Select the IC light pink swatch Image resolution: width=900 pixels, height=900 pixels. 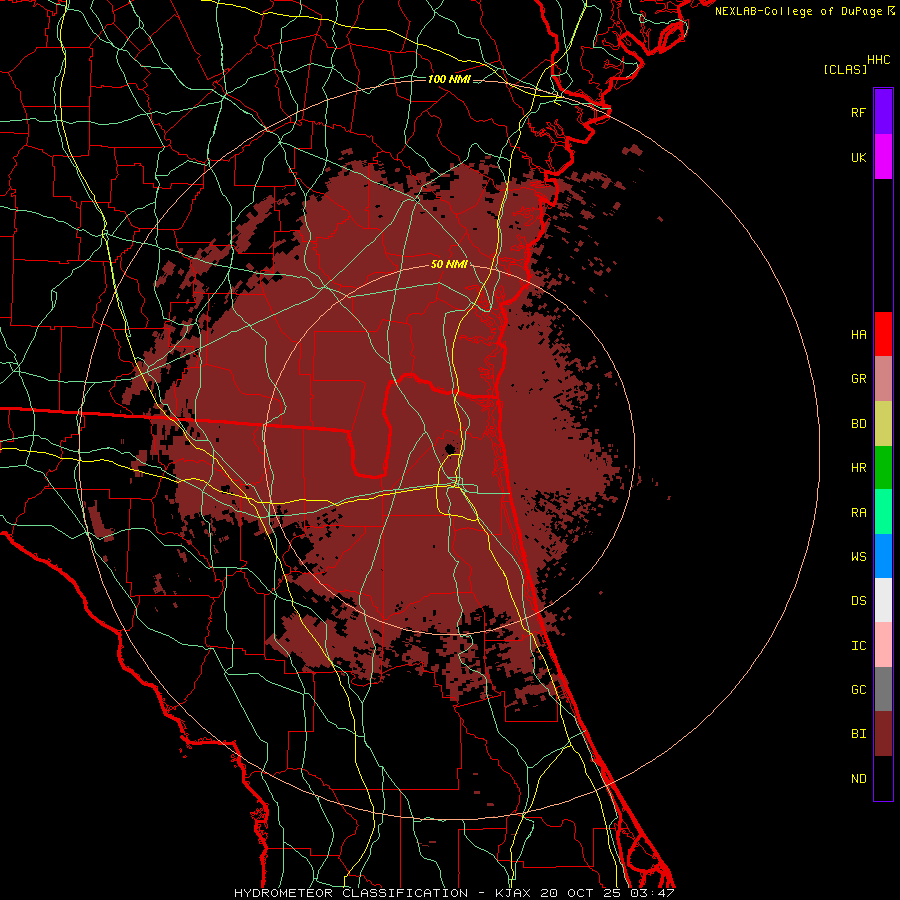point(883,645)
